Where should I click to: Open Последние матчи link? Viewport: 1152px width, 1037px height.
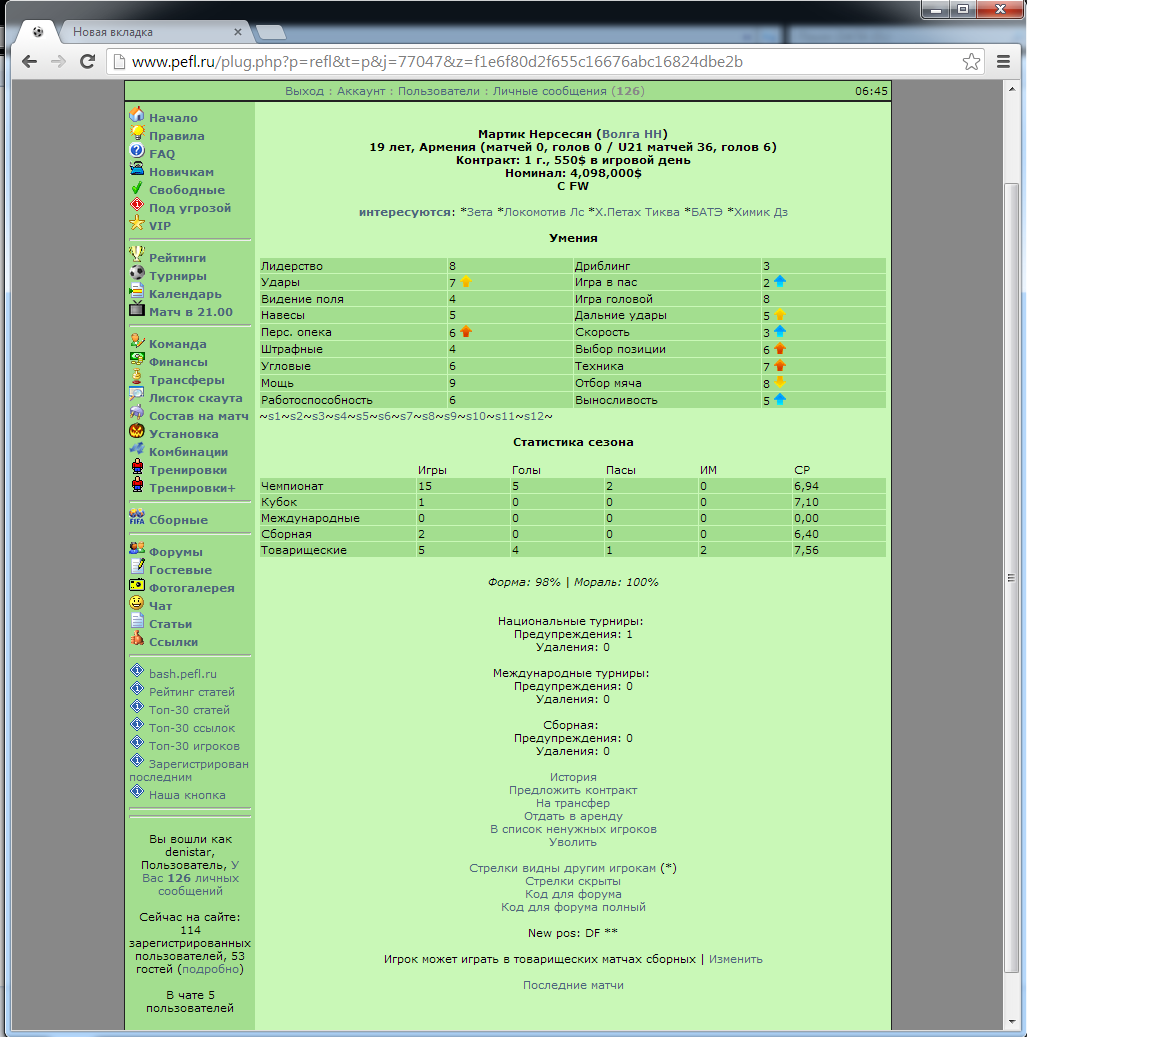(x=573, y=985)
